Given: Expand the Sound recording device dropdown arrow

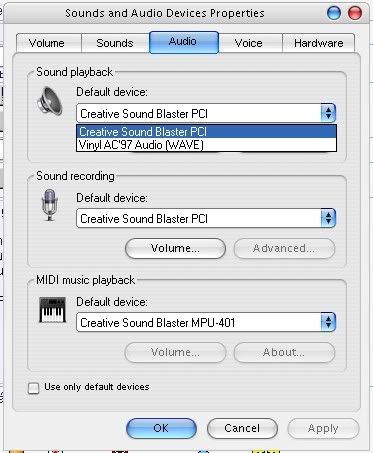Looking at the screenshot, I should tap(328, 218).
